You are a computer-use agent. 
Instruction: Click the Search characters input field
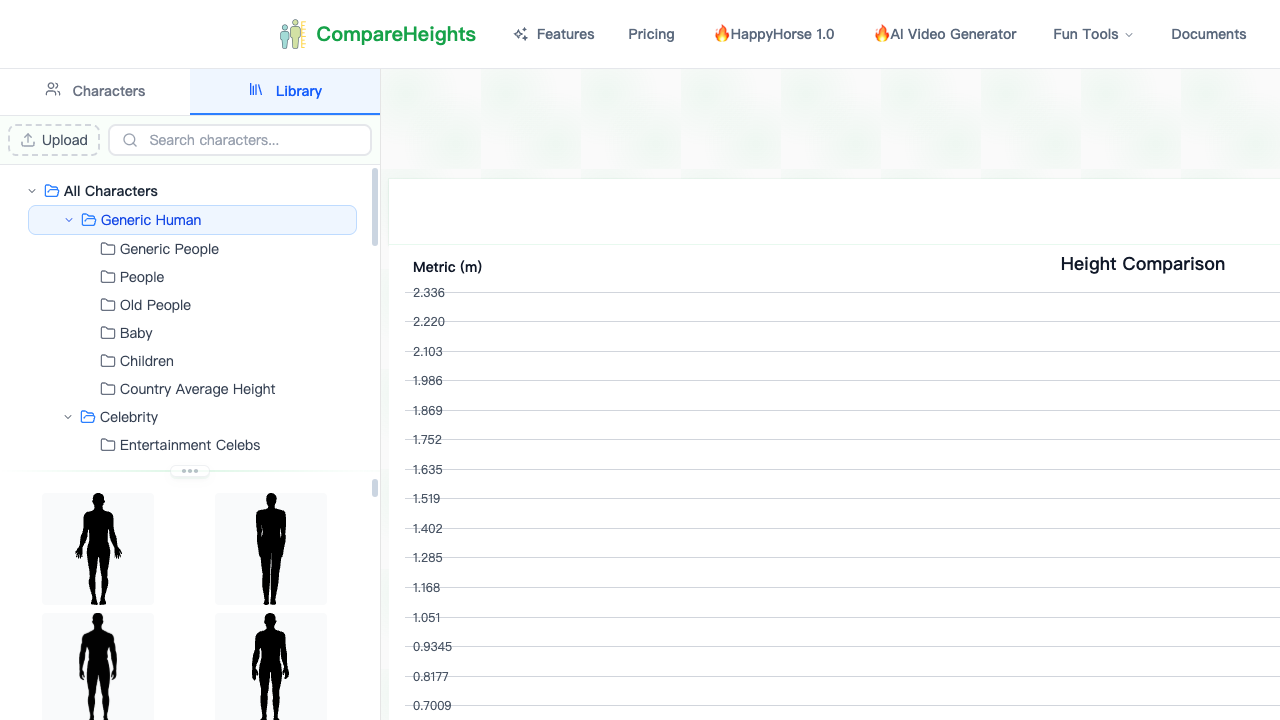[240, 140]
